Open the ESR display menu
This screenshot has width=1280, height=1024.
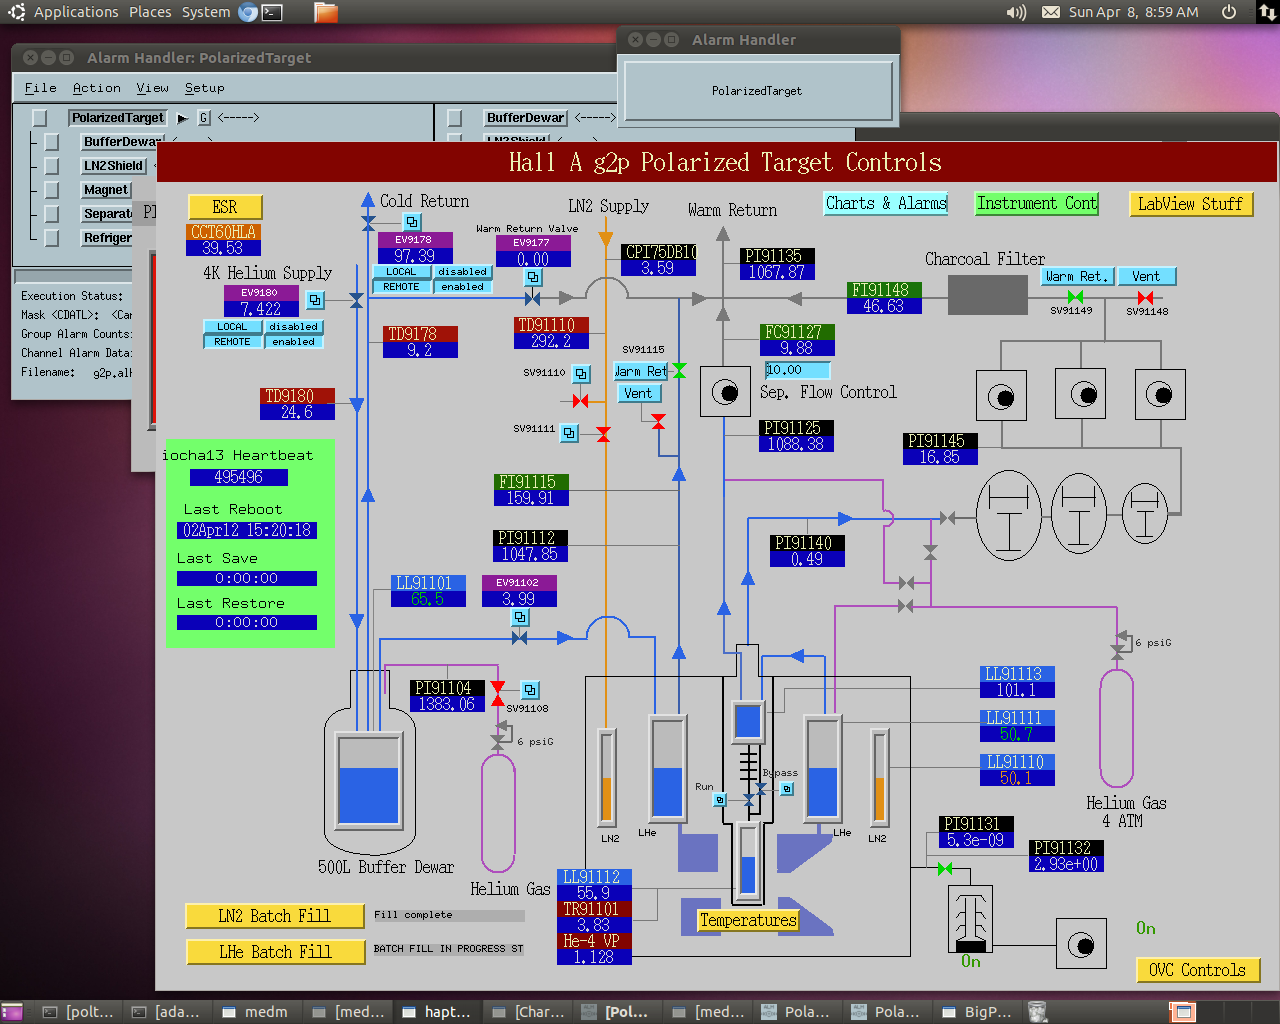point(225,207)
